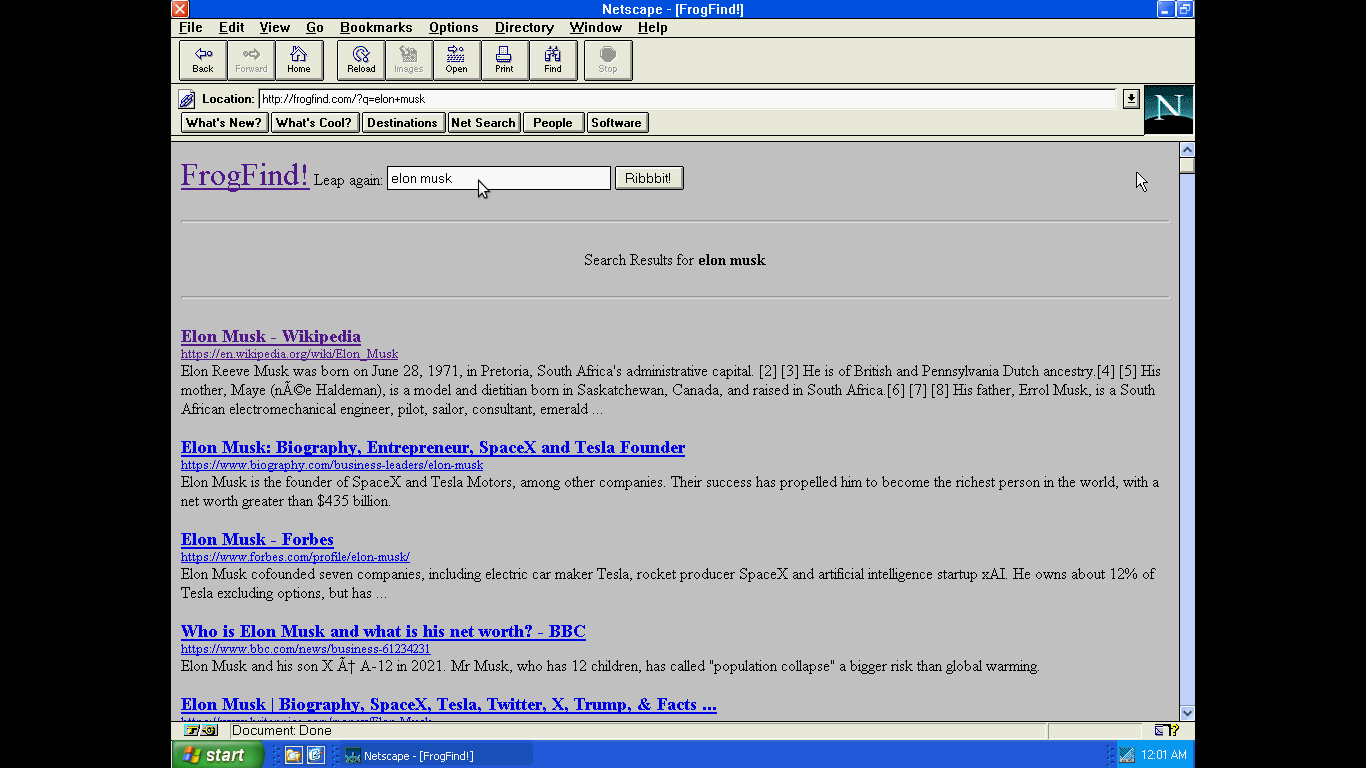Screen dimensions: 1366x768
Task: Open the Home page icon
Action: click(299, 60)
